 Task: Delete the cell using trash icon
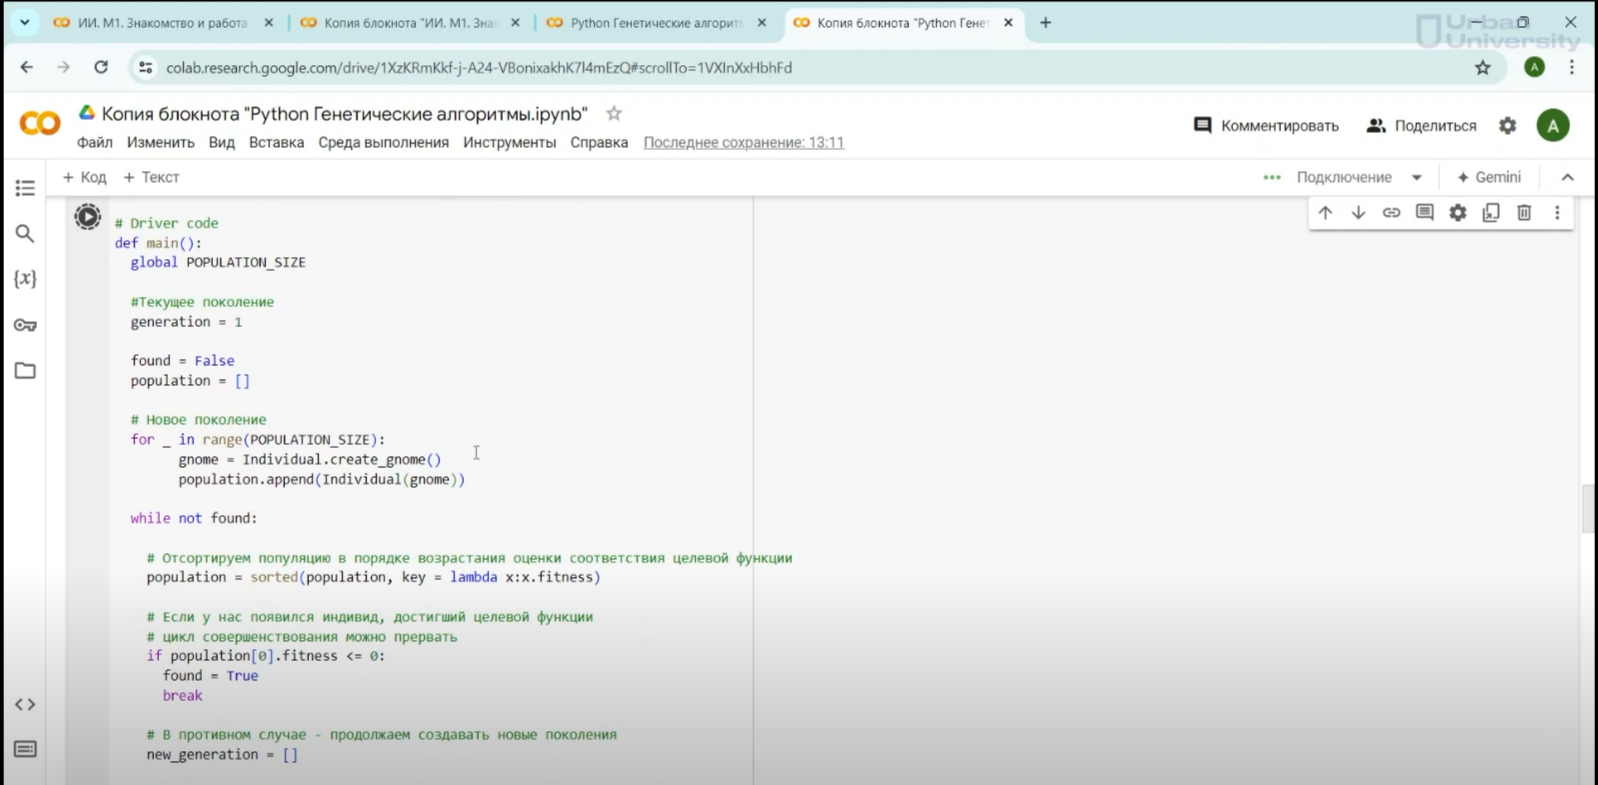coord(1524,213)
